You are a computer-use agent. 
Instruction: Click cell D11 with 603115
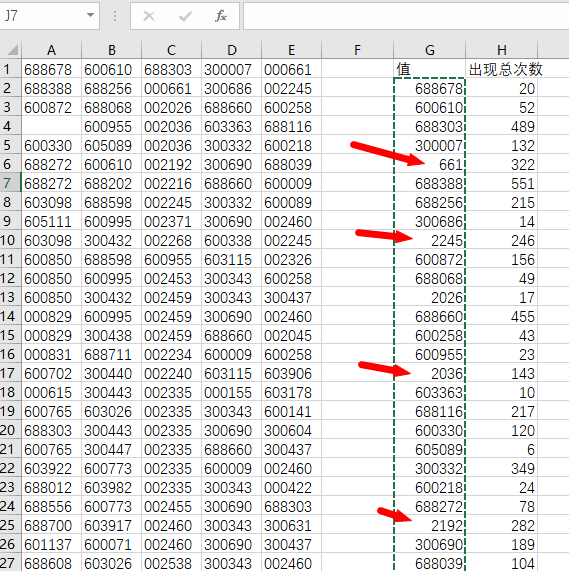(x=232, y=259)
